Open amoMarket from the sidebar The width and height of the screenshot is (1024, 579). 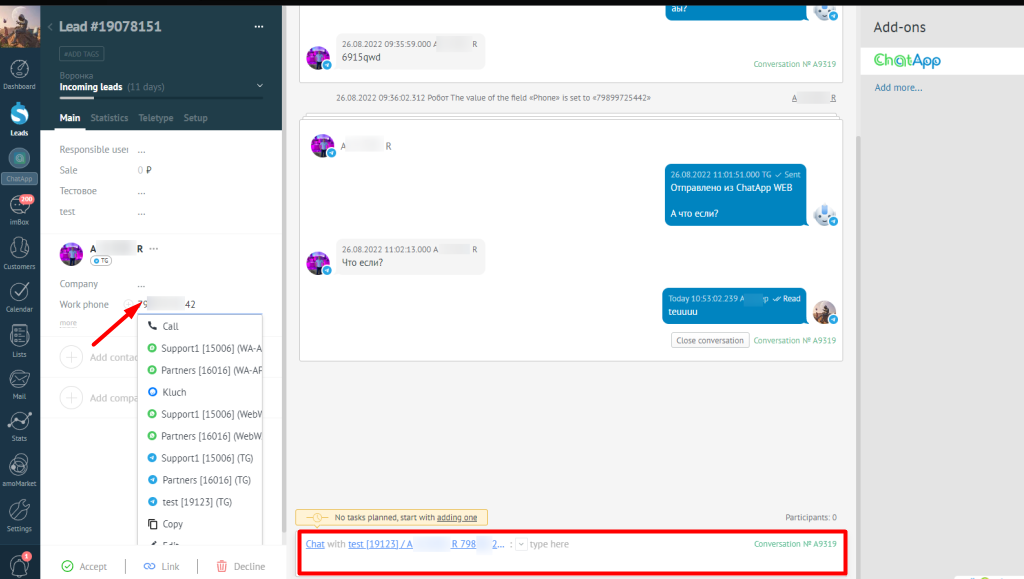point(19,468)
